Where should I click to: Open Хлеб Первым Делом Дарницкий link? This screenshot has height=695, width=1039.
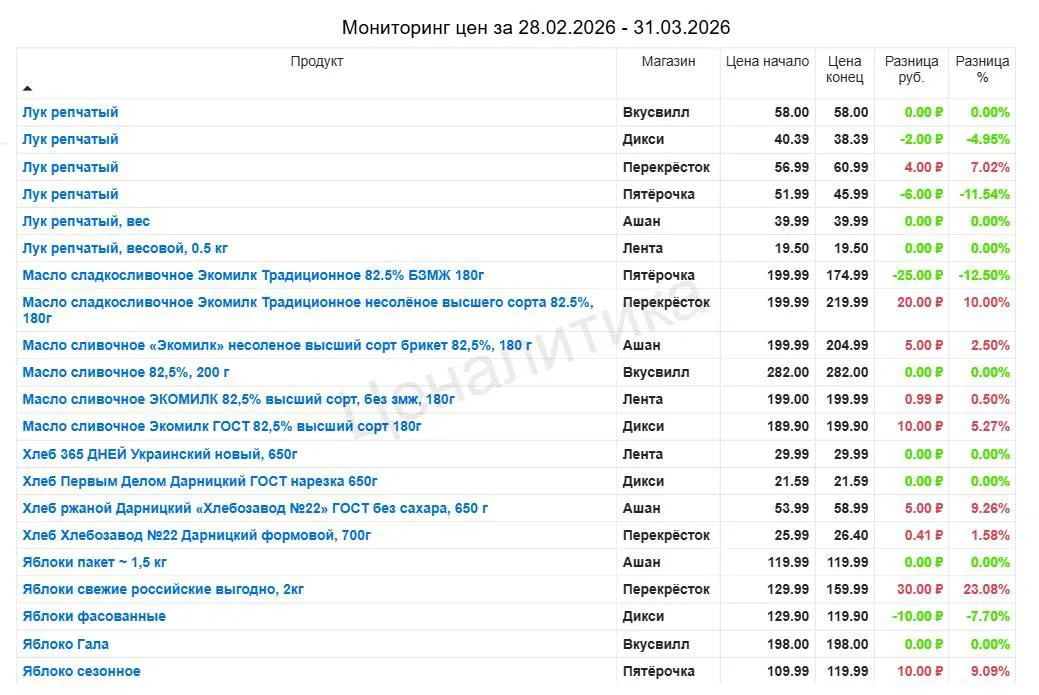coord(200,482)
